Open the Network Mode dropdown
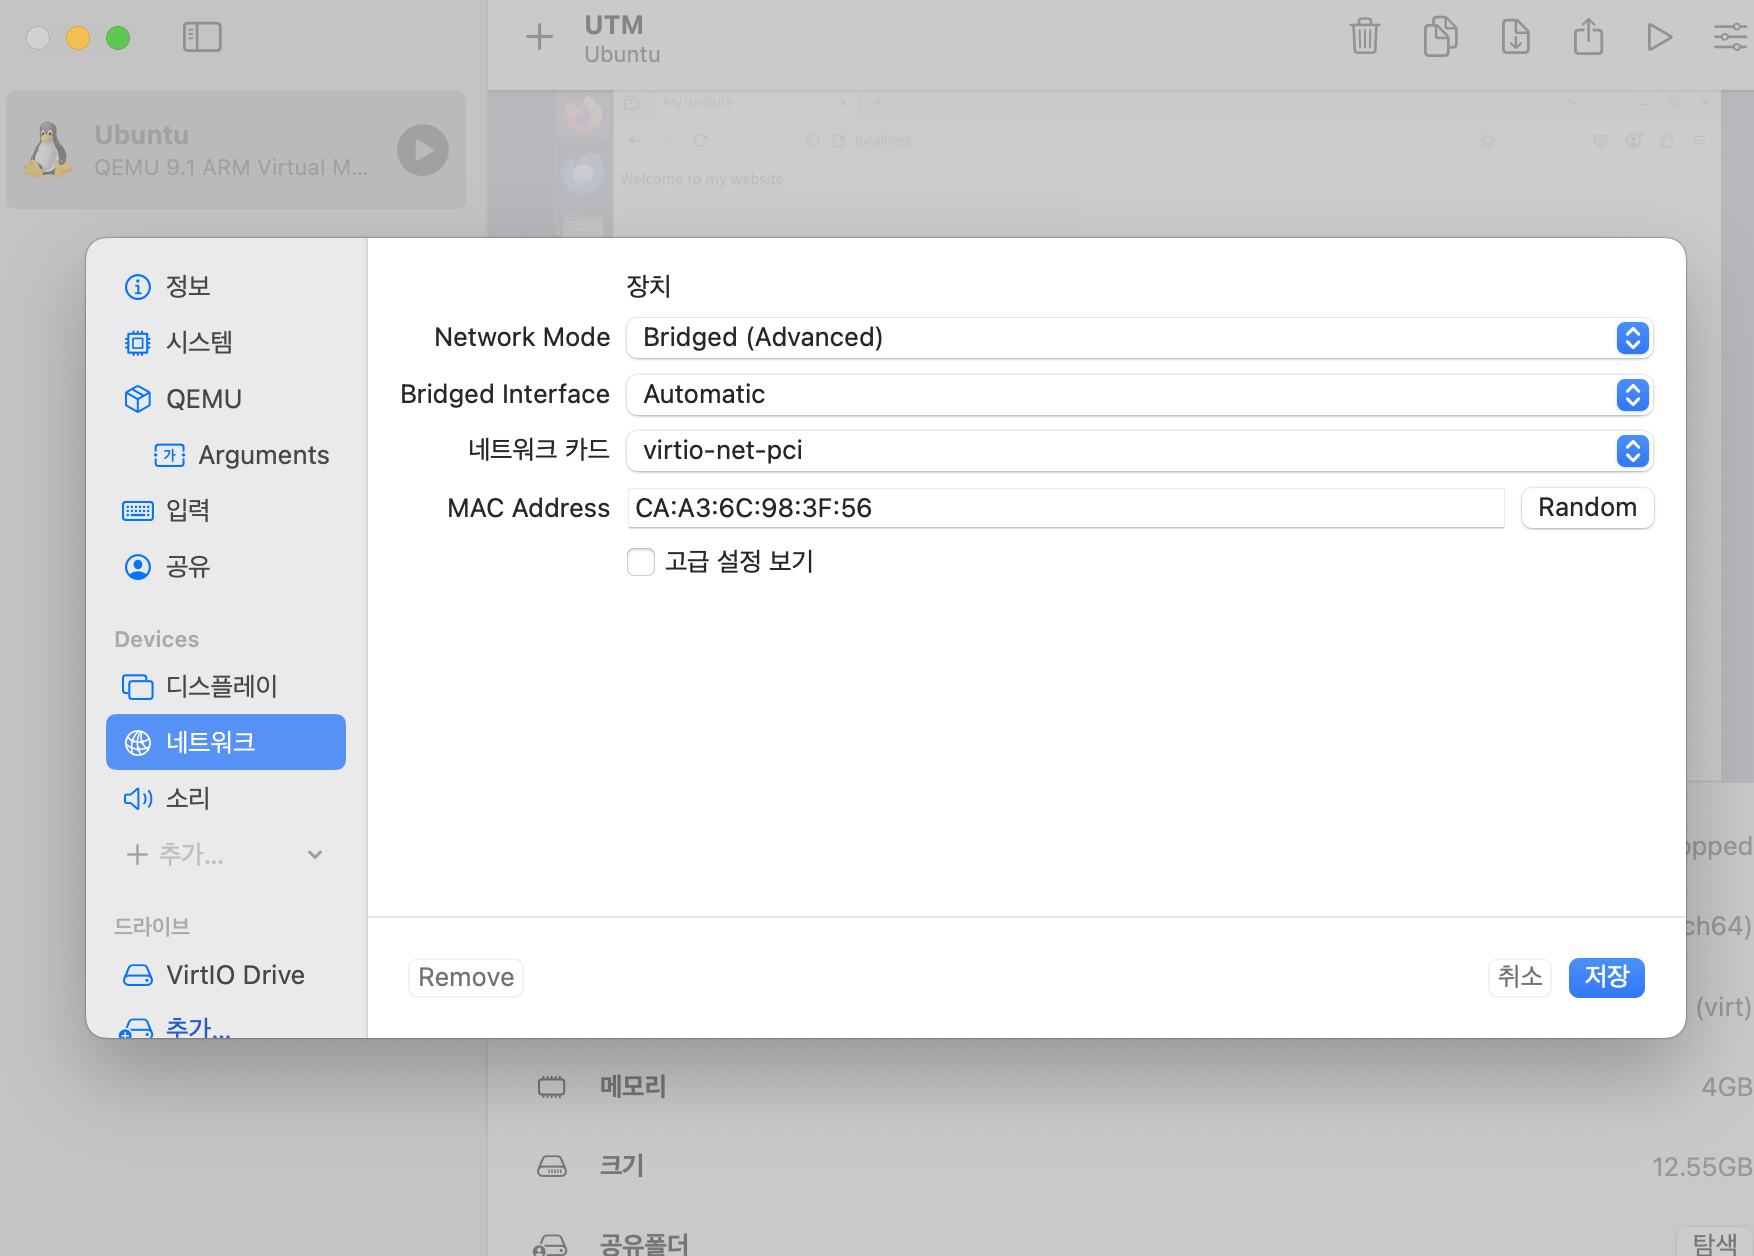1754x1256 pixels. click(x=1139, y=338)
